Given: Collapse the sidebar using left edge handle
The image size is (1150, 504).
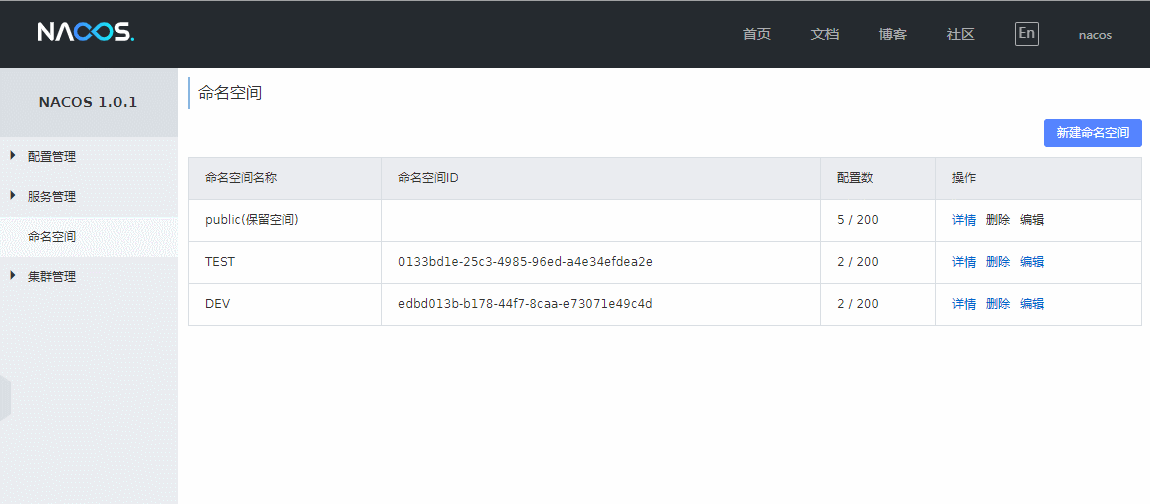Looking at the screenshot, I should (x=5, y=397).
